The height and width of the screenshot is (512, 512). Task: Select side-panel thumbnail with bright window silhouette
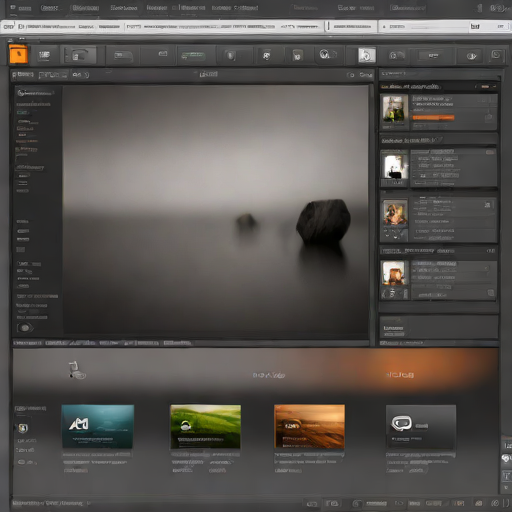[x=395, y=166]
